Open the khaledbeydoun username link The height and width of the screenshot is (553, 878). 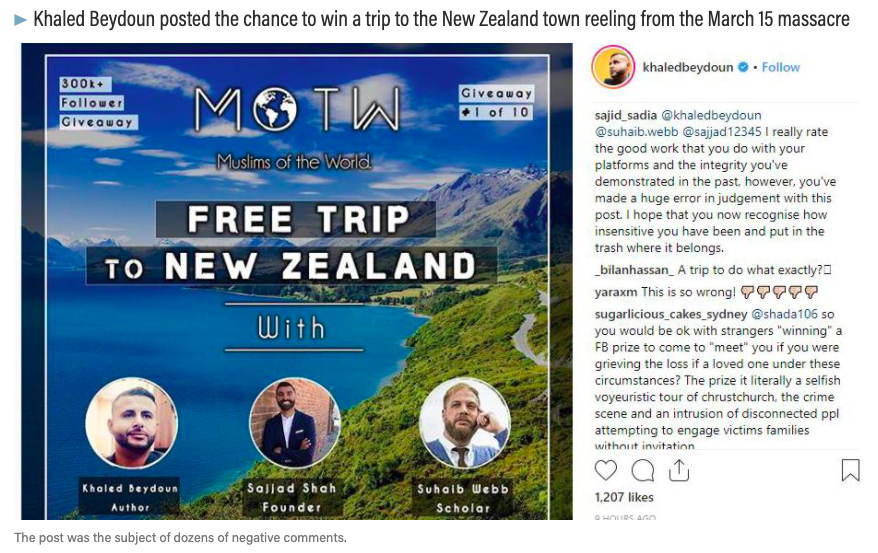[x=689, y=67]
